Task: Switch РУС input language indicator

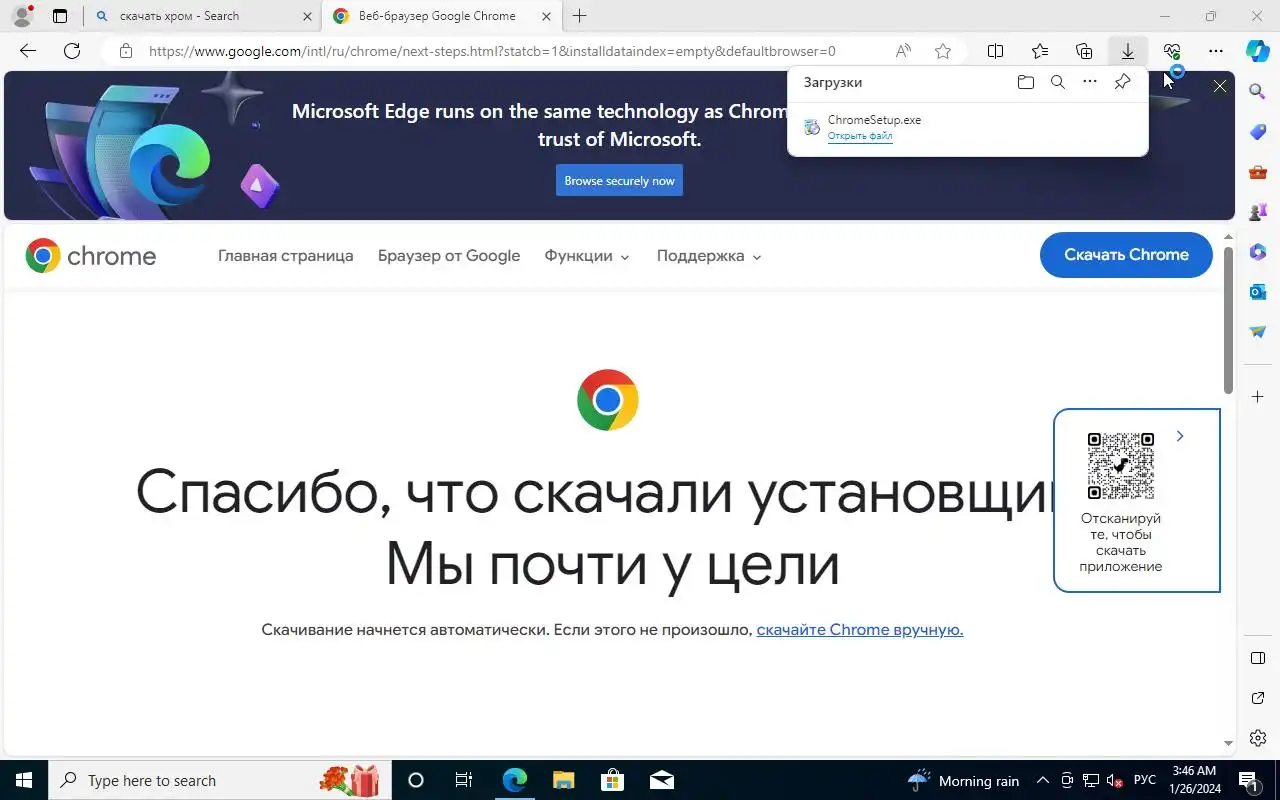Action: pyautogui.click(x=1145, y=781)
